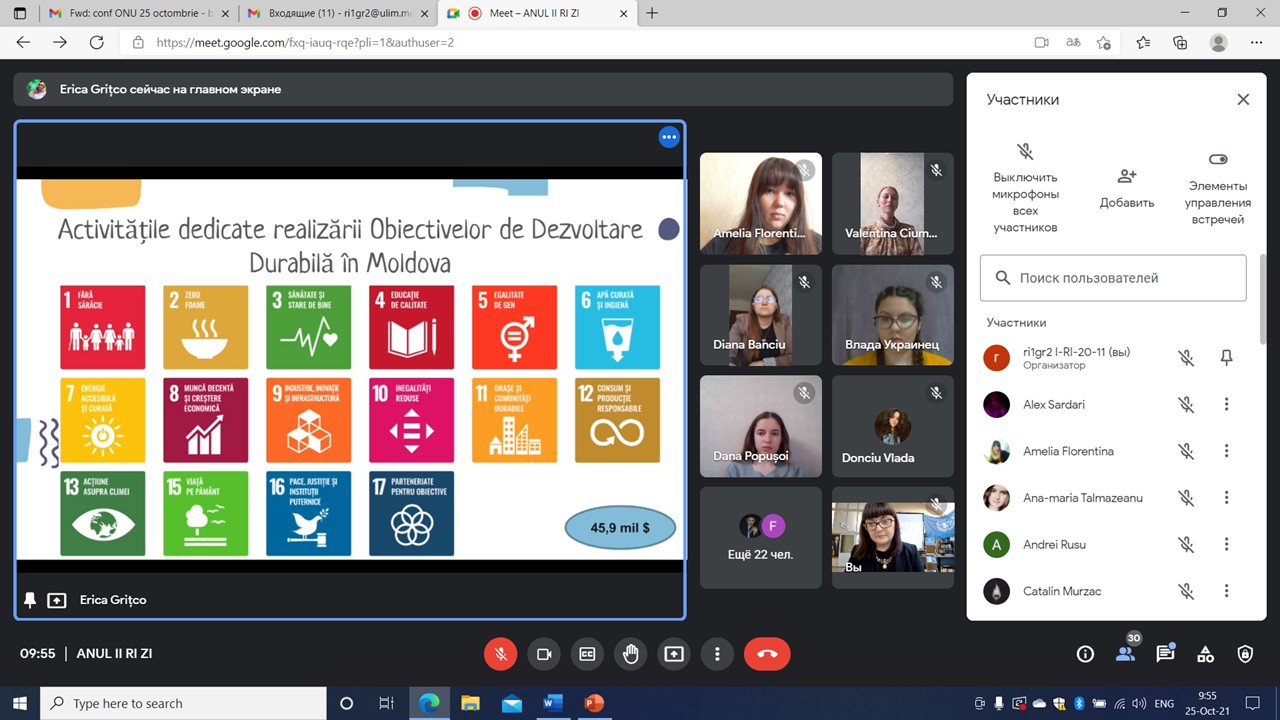Open Collections in Edge toolbar
1280x720 pixels.
pyautogui.click(x=1180, y=42)
